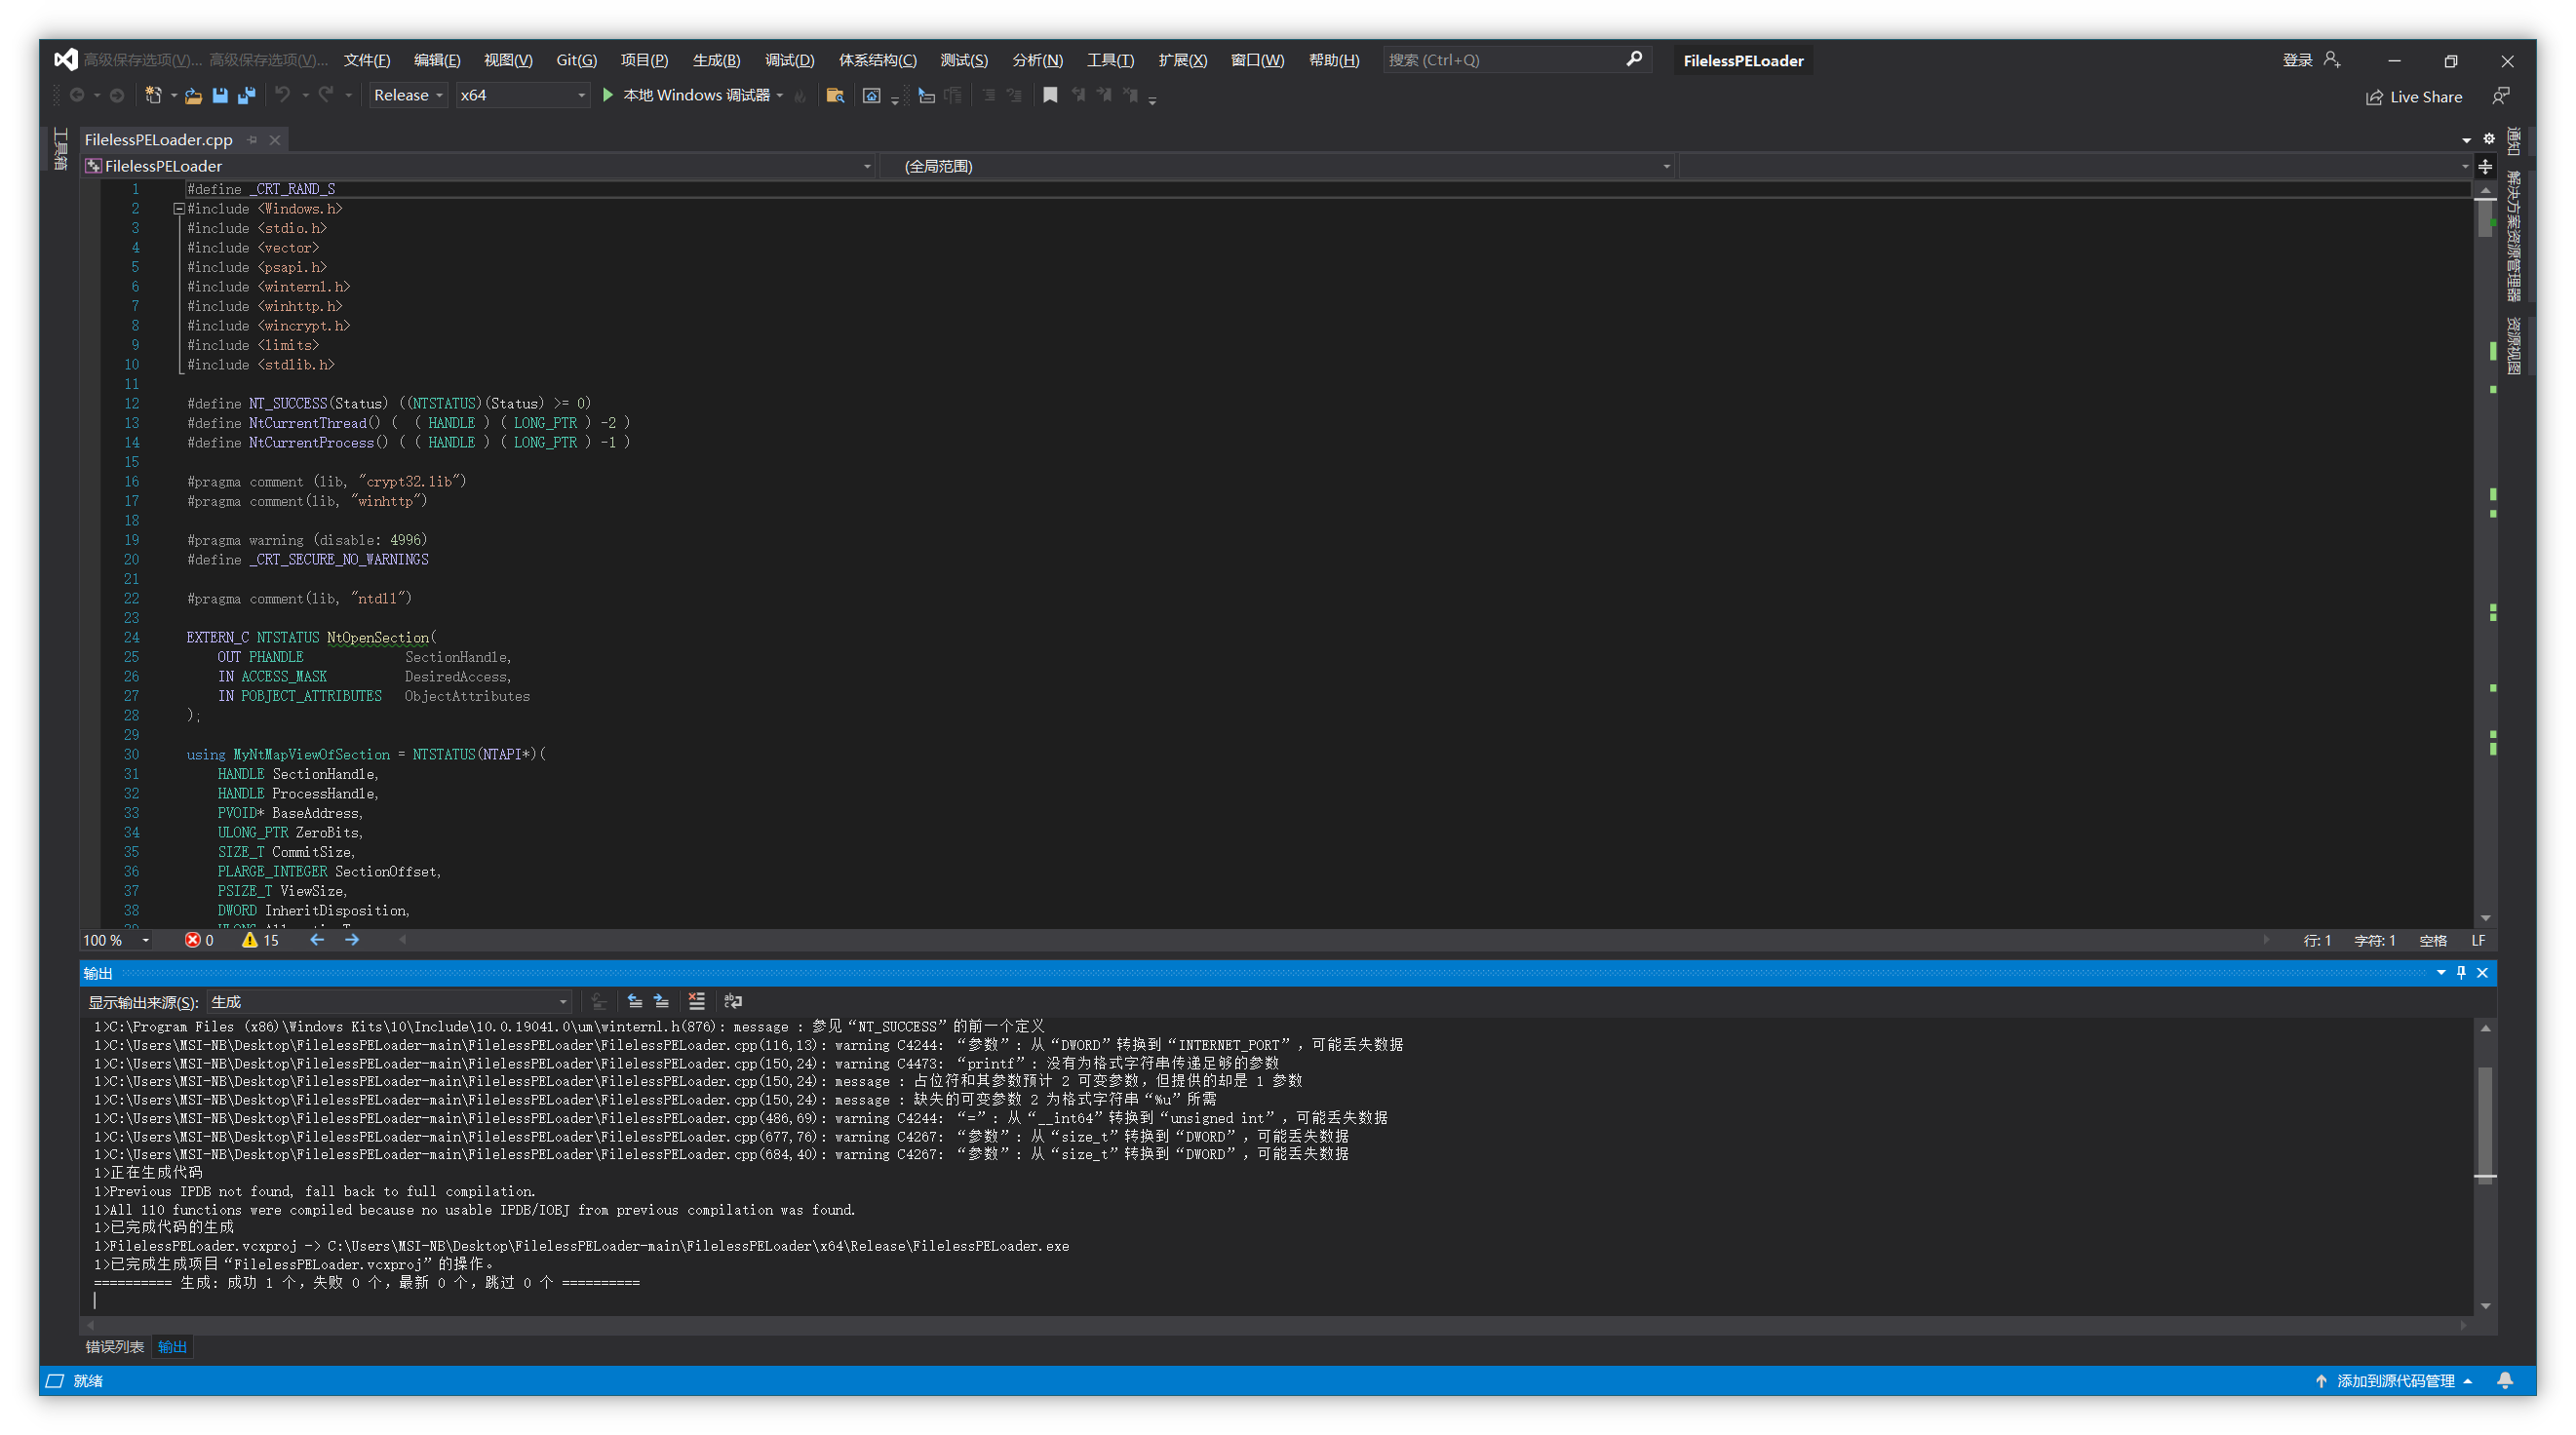This screenshot has height=1435, width=2576.
Task: Navigate forward with the blue right arrow
Action: point(352,940)
